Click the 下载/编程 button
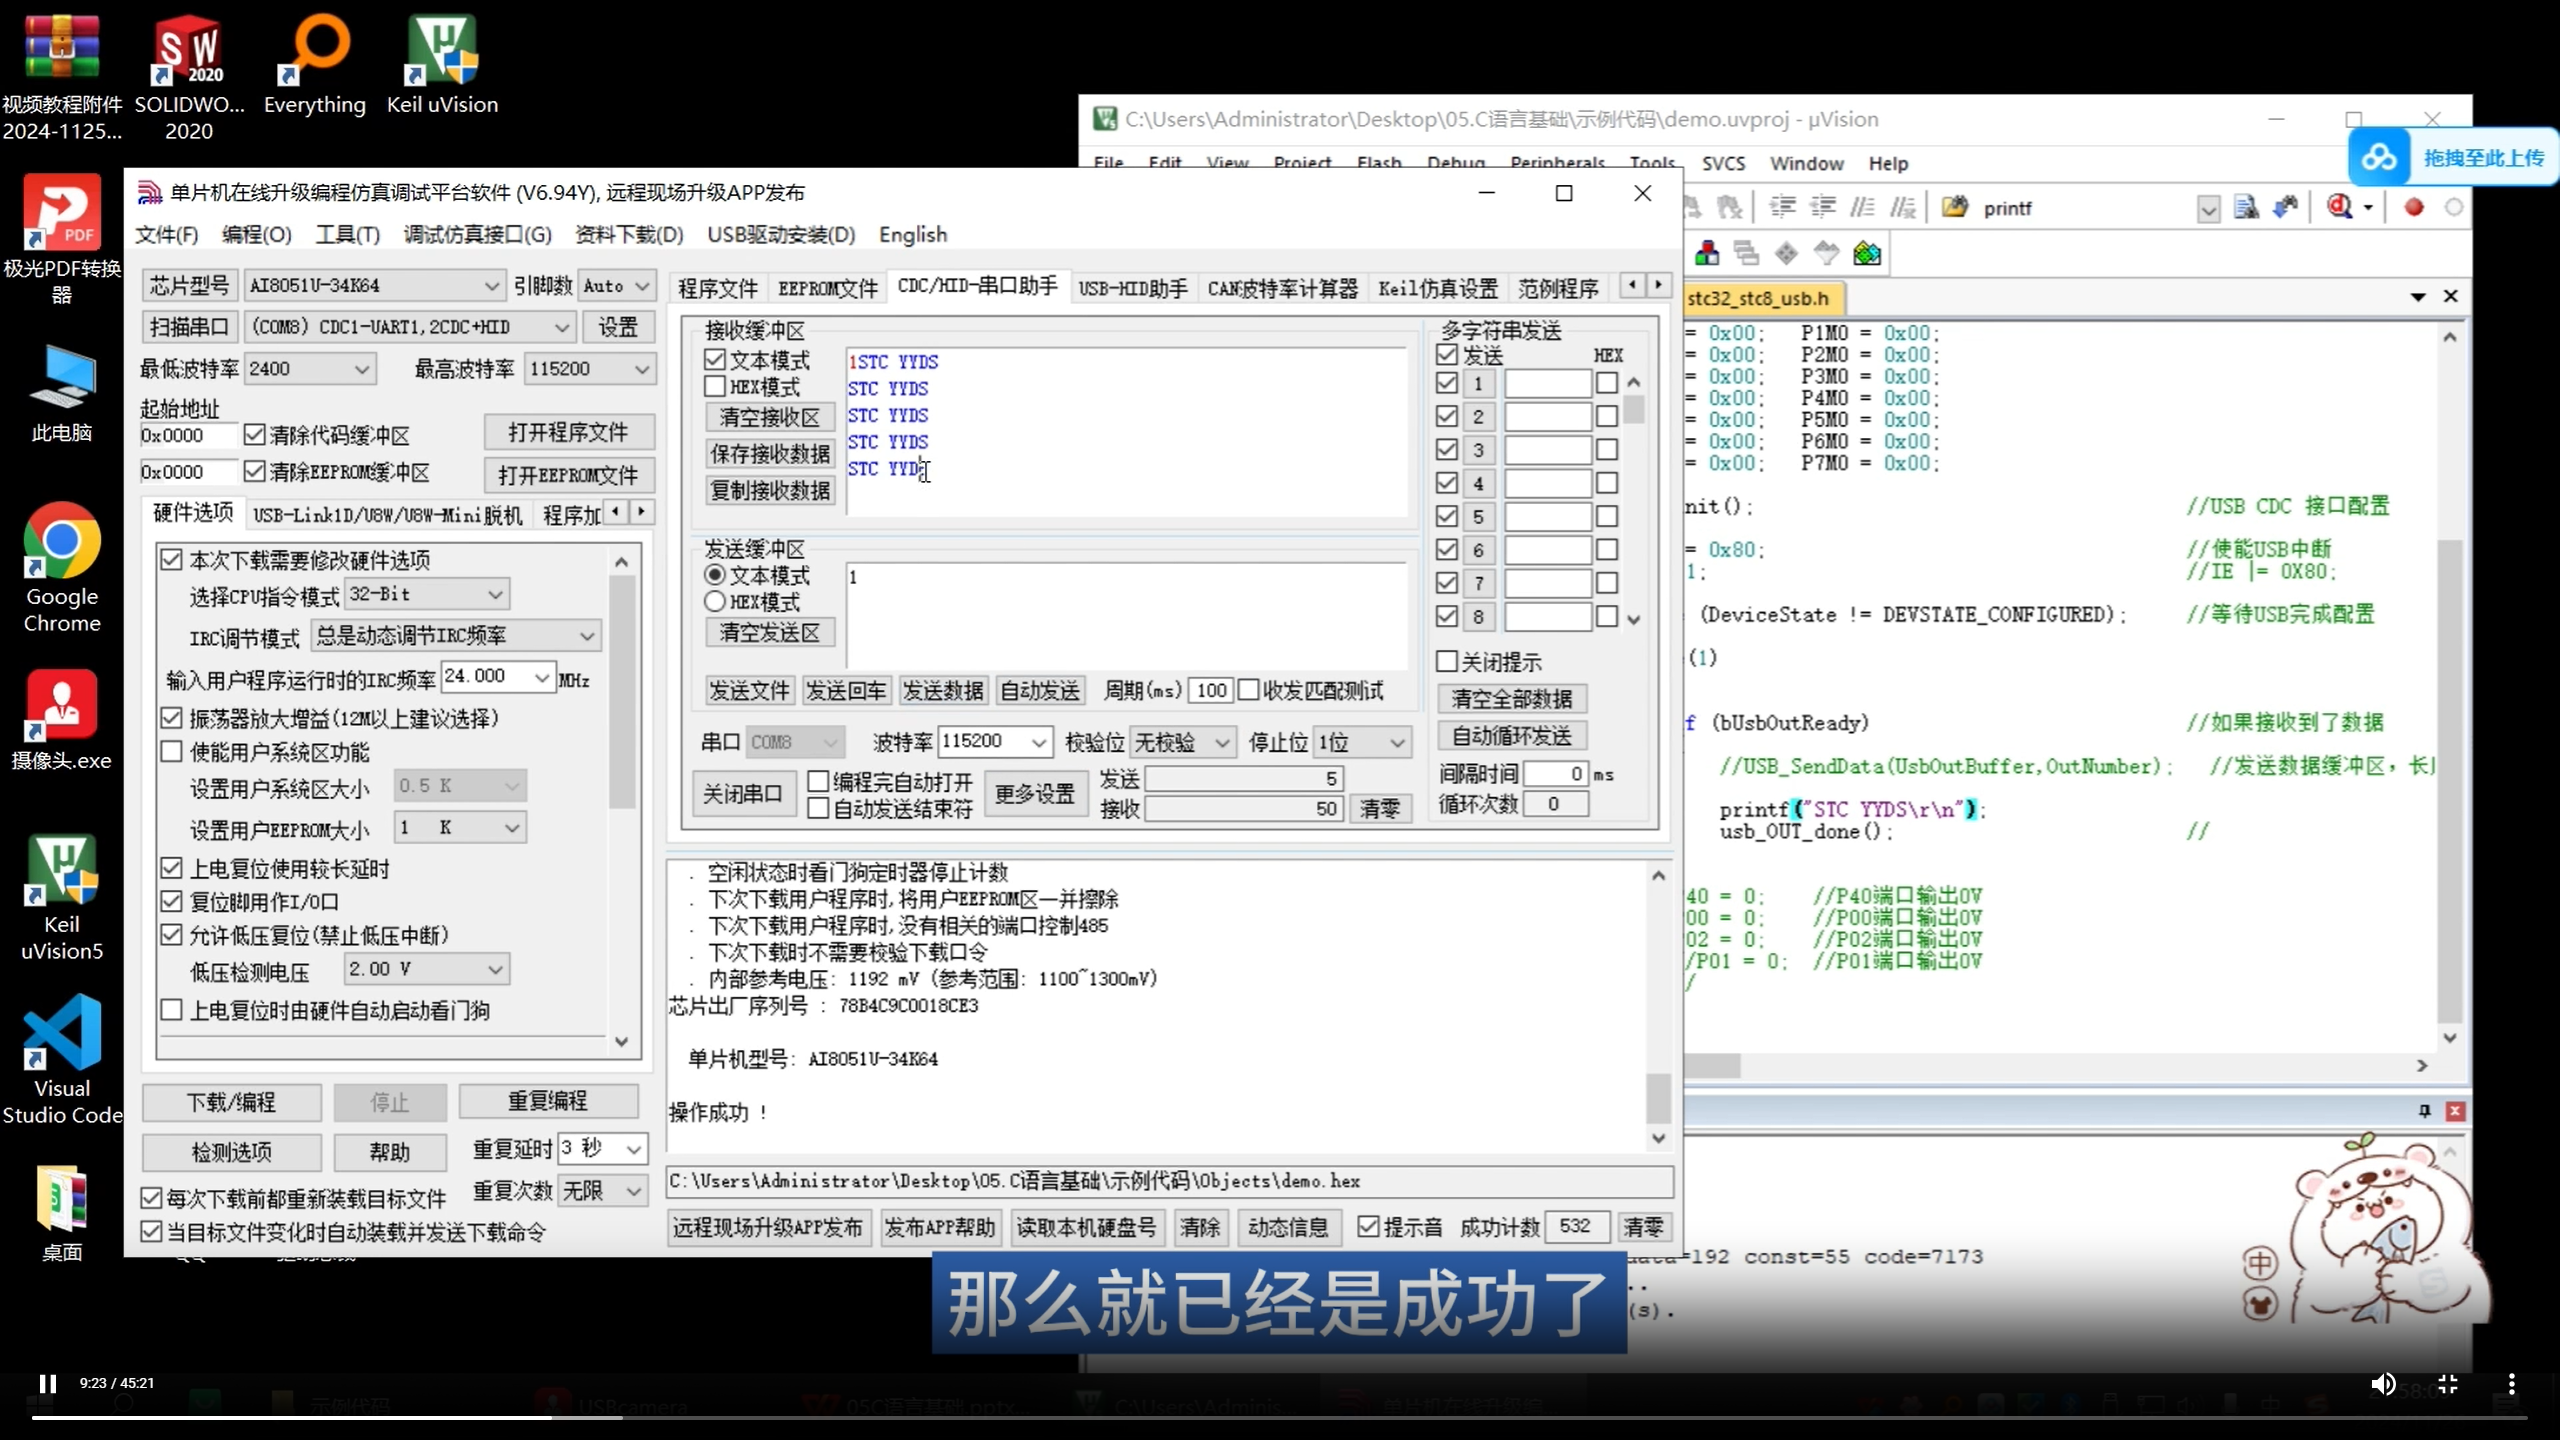2560x1440 pixels. [x=231, y=1102]
